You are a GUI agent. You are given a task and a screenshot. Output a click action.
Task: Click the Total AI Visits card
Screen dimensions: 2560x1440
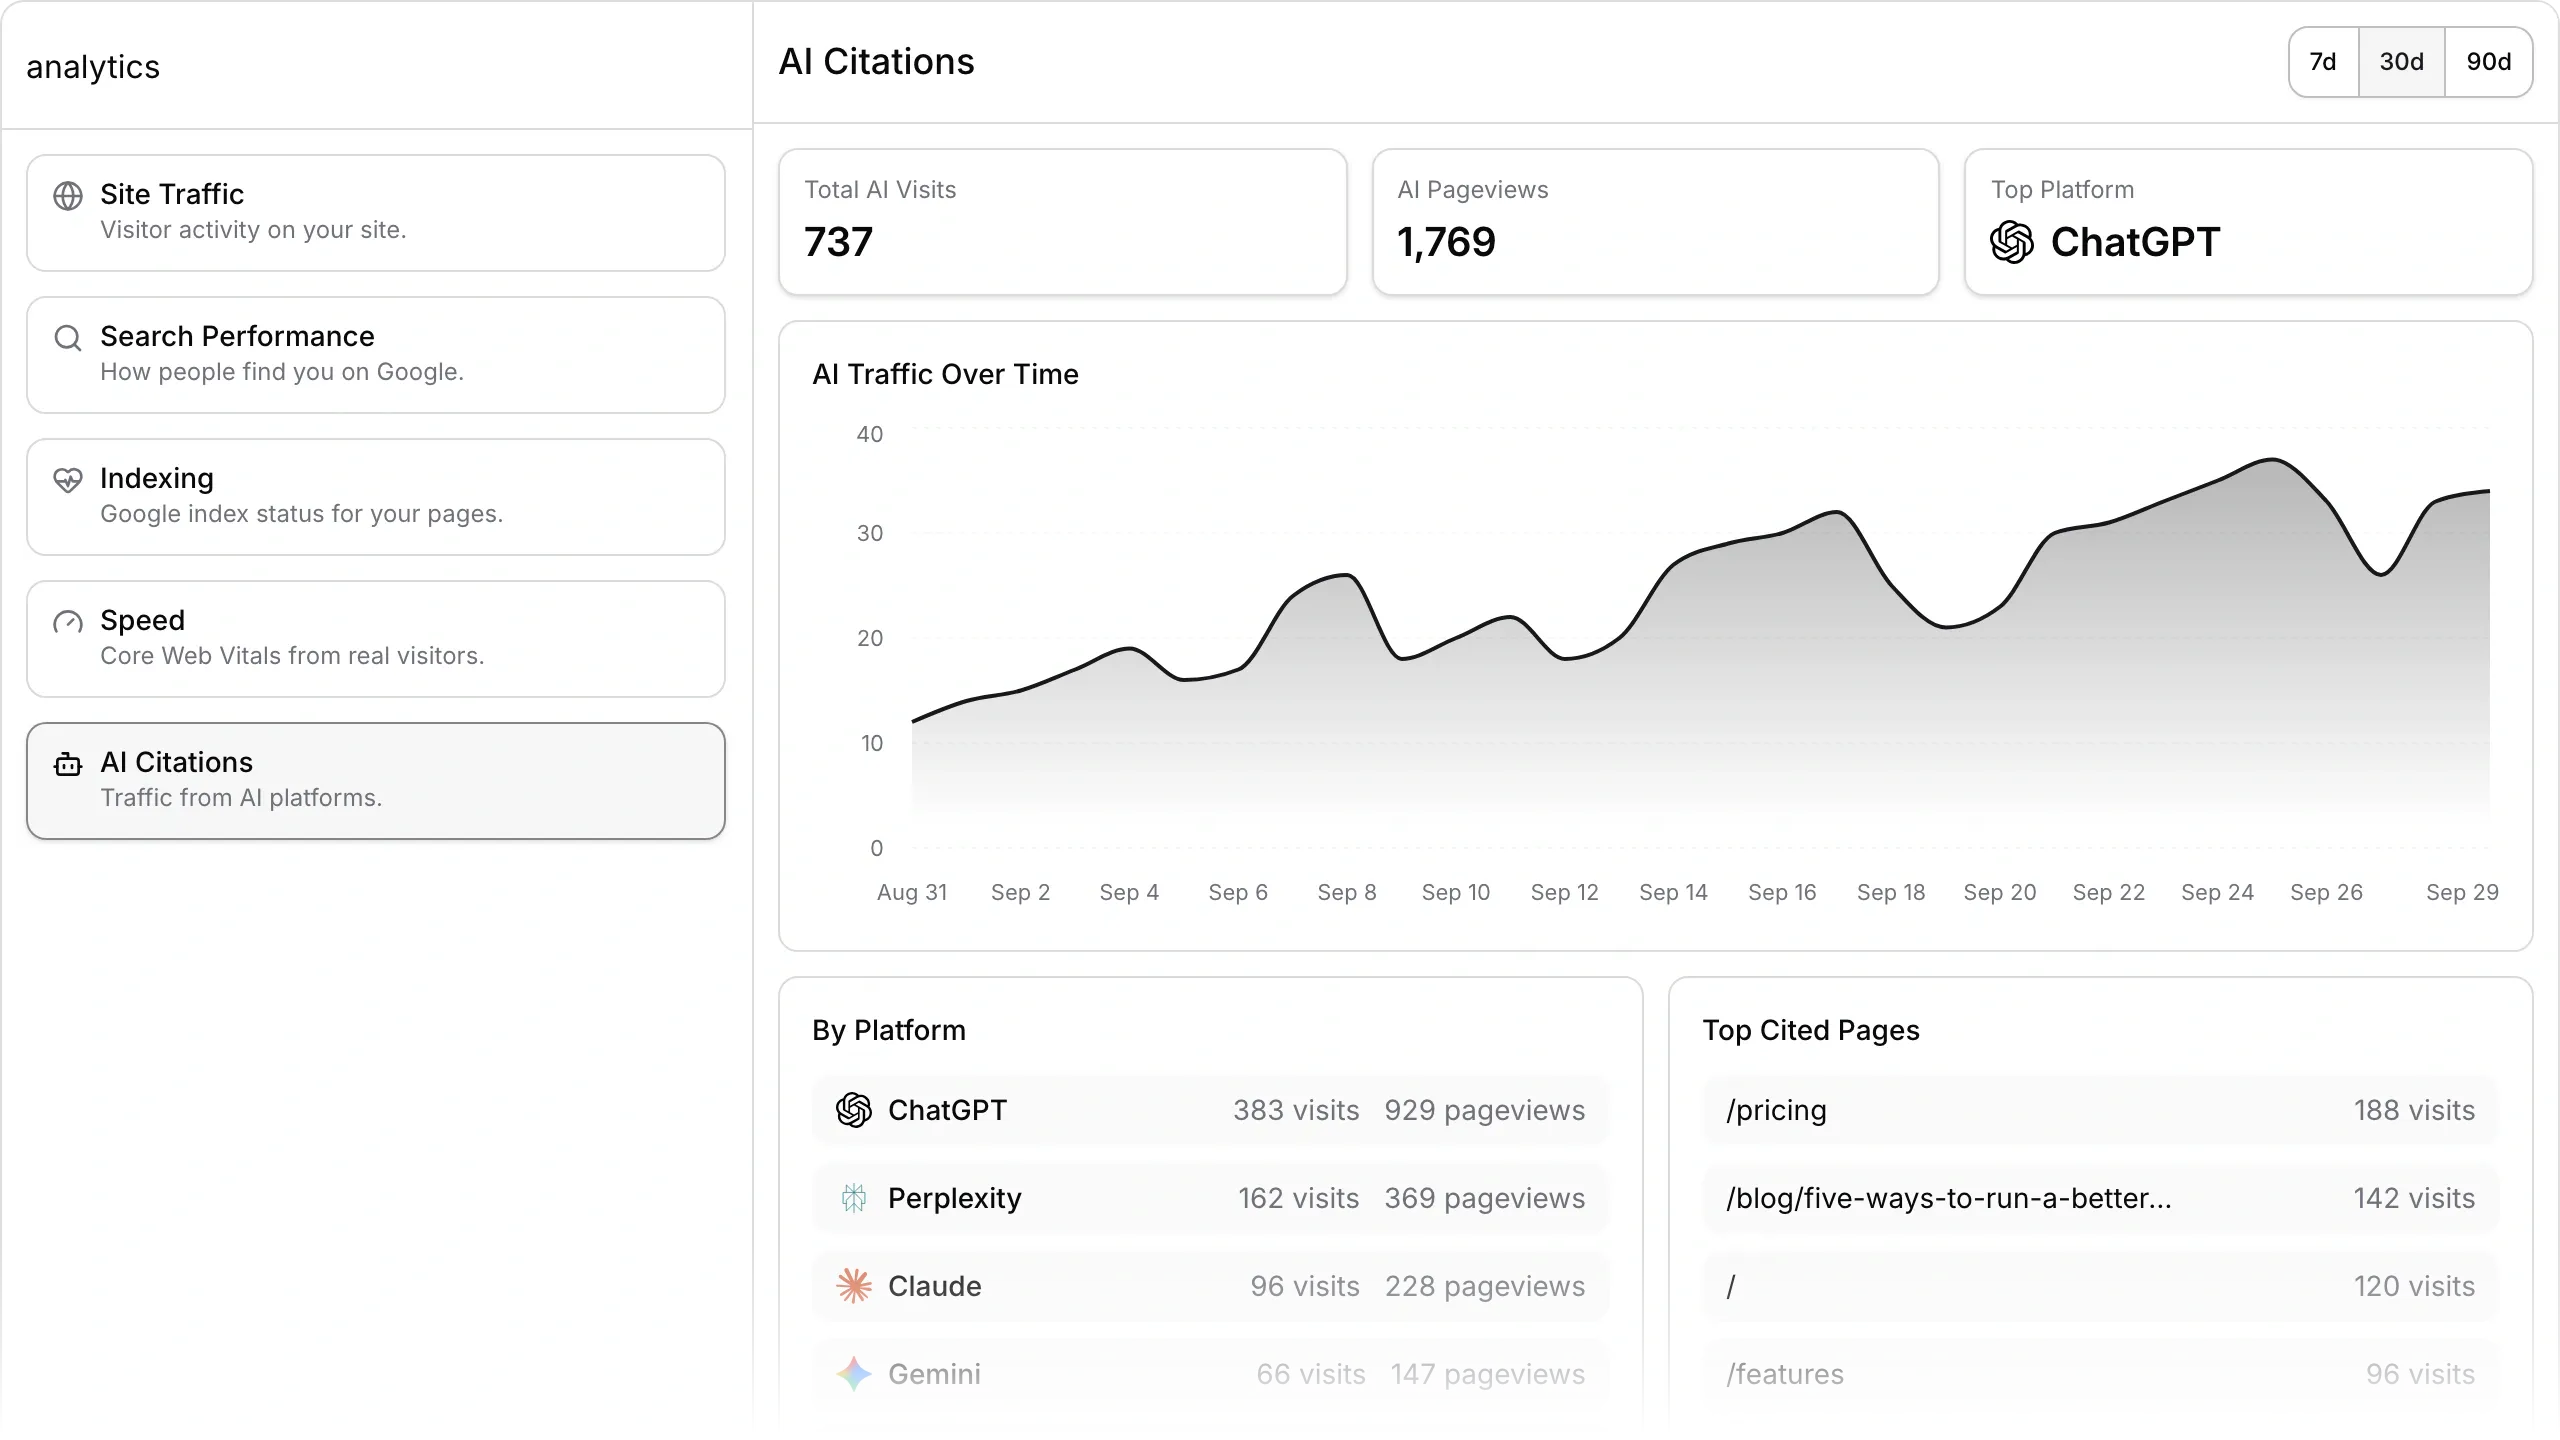click(x=1063, y=222)
